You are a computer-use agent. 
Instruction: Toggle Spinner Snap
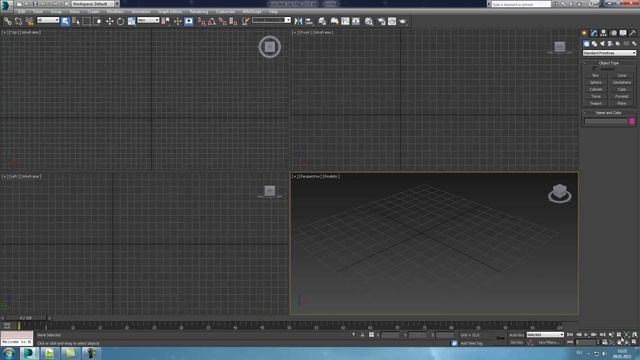(233, 21)
